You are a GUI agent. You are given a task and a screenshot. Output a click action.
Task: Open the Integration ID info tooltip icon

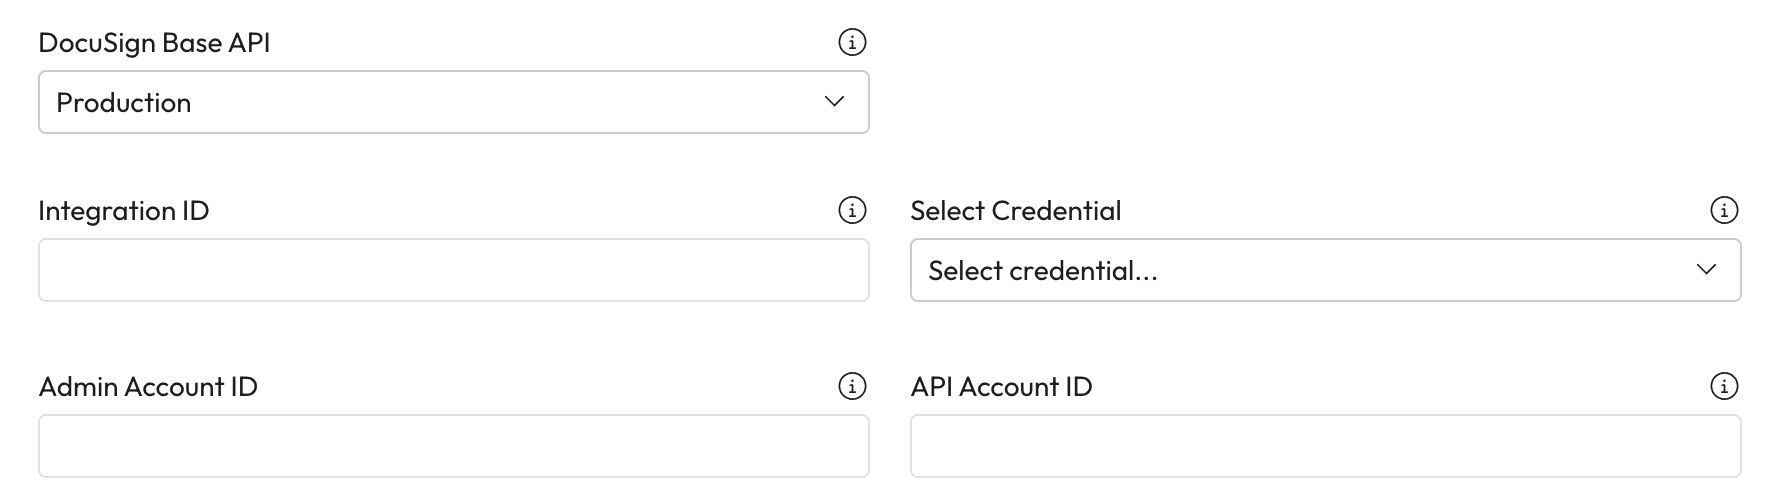coord(852,210)
